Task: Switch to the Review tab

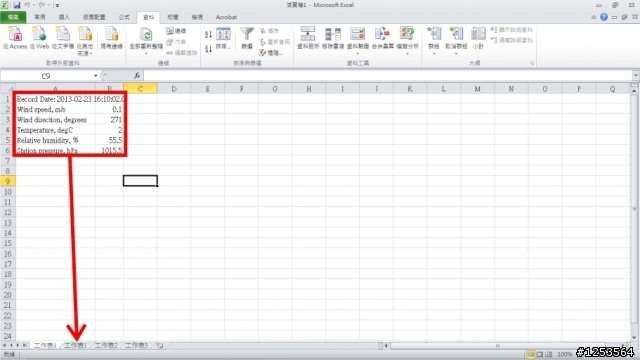Action: point(173,17)
